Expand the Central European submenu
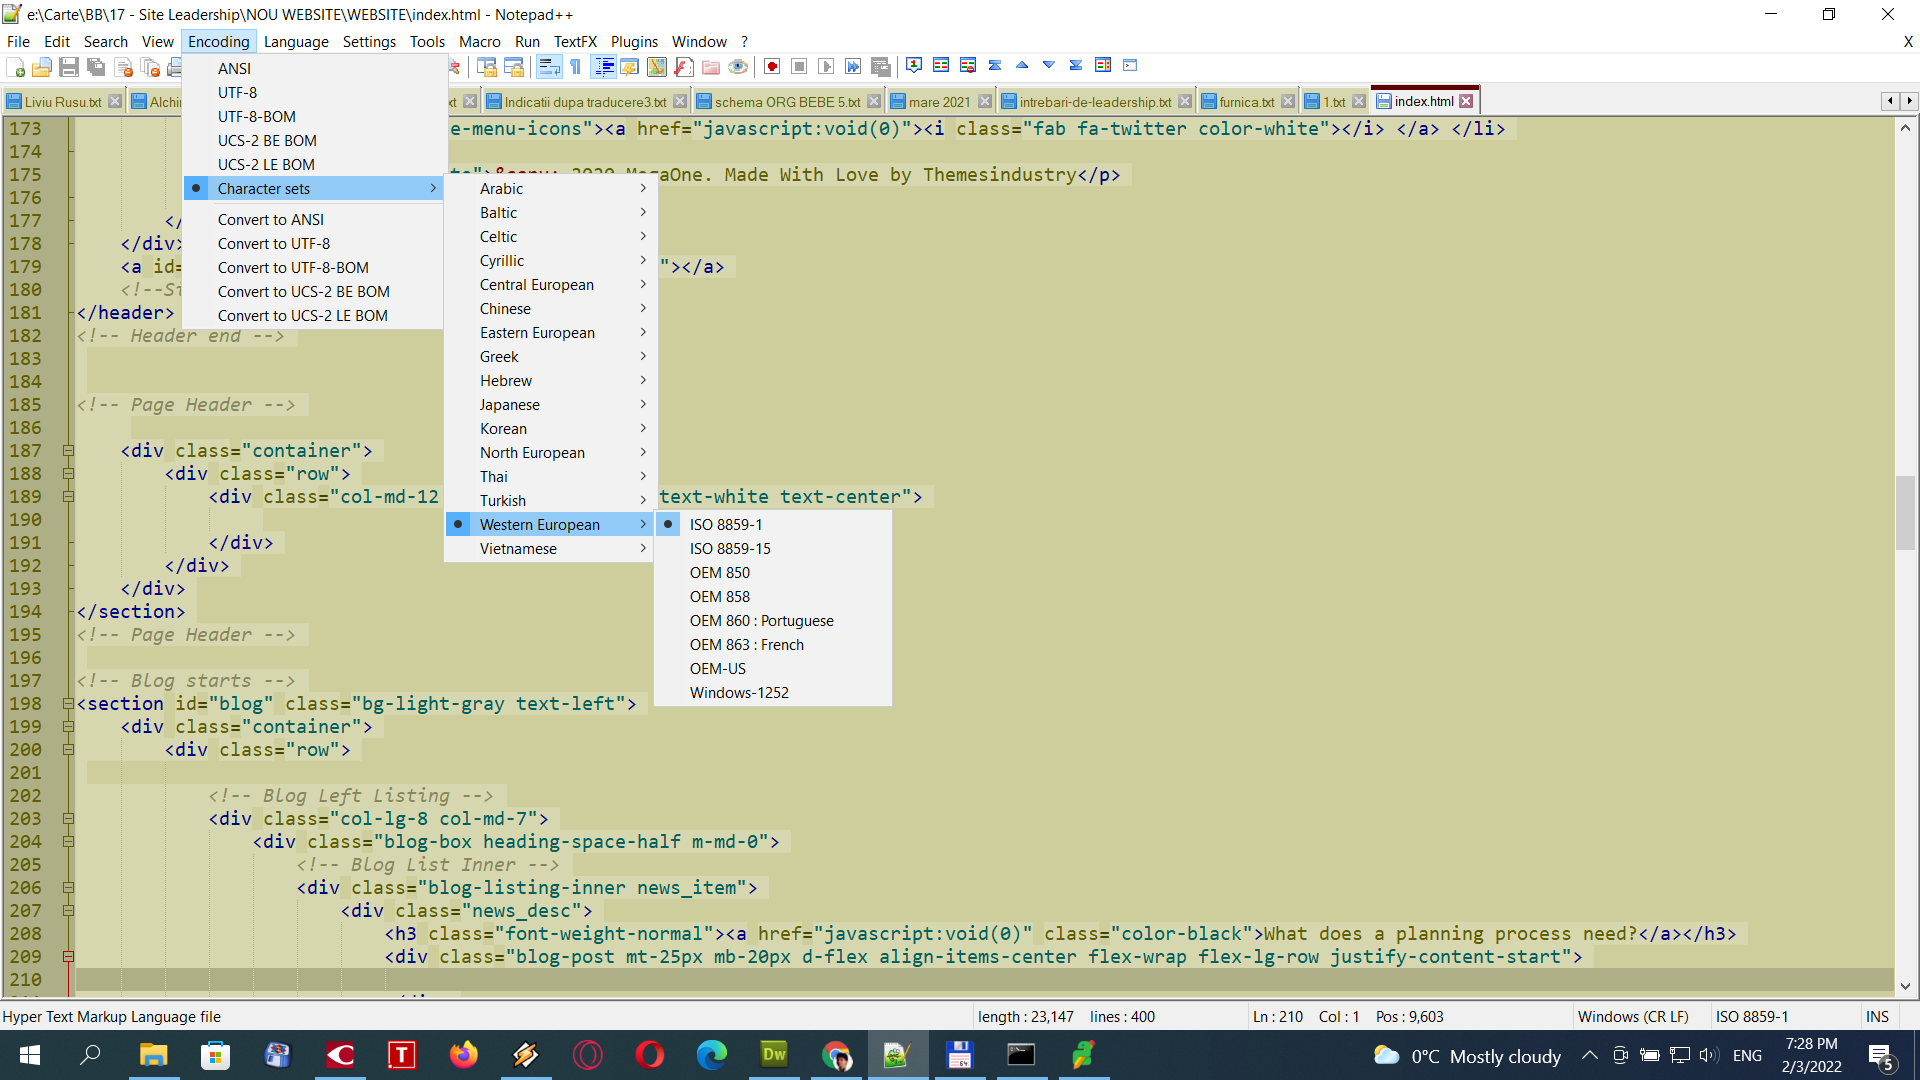The image size is (1920, 1080). (549, 284)
